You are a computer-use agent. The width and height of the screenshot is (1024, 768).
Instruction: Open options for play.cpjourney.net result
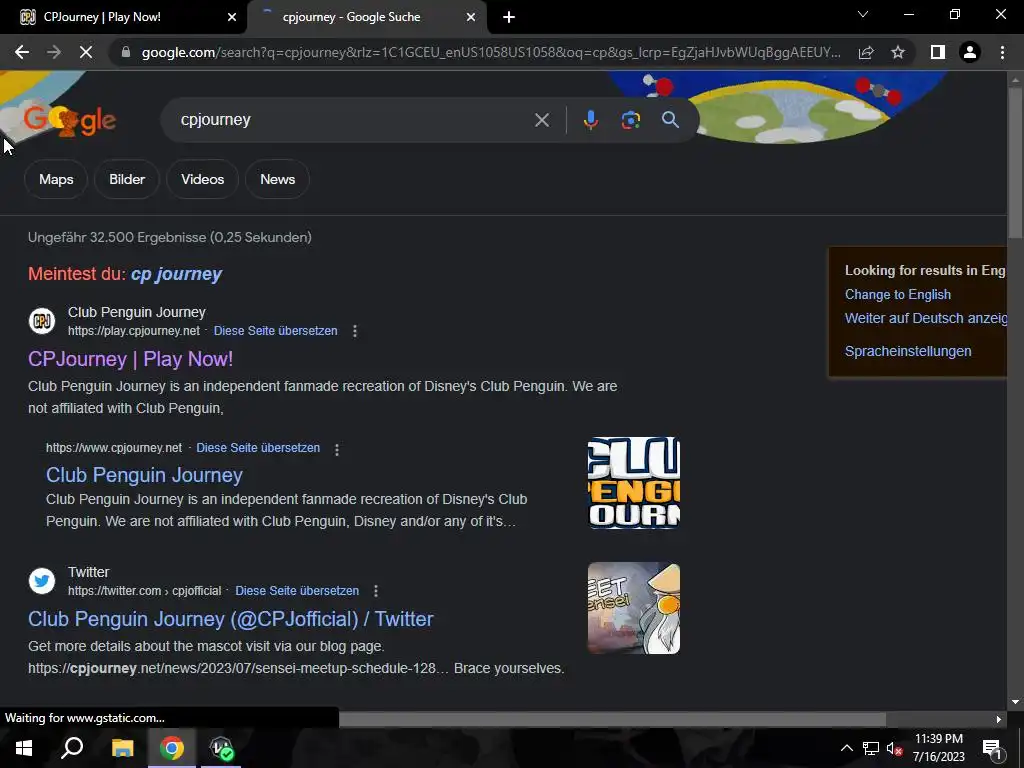(x=355, y=331)
